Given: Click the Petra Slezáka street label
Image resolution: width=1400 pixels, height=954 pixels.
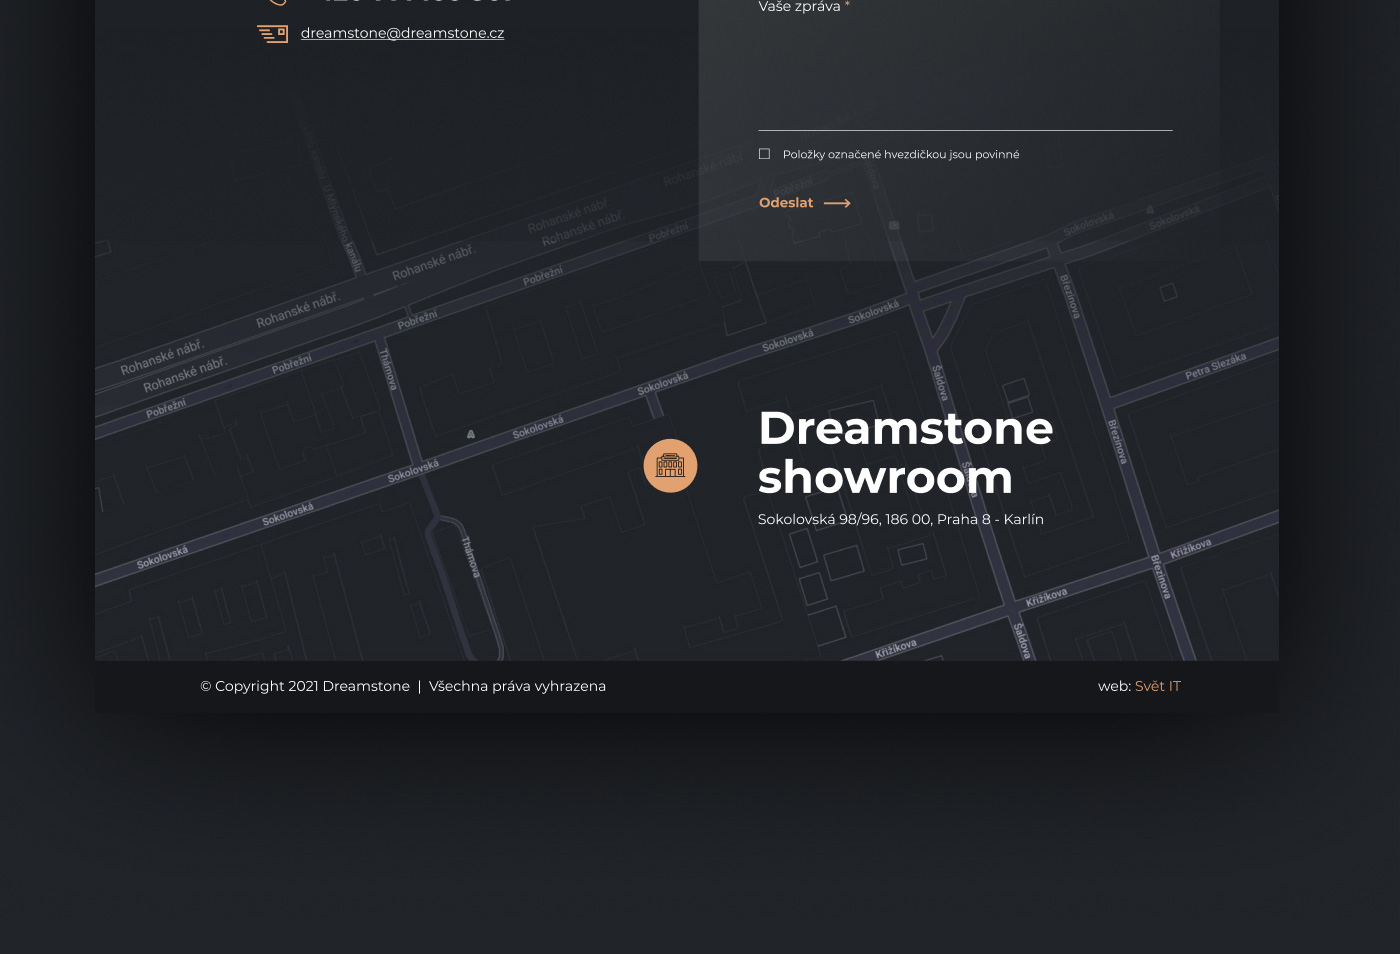Looking at the screenshot, I should click(1215, 367).
